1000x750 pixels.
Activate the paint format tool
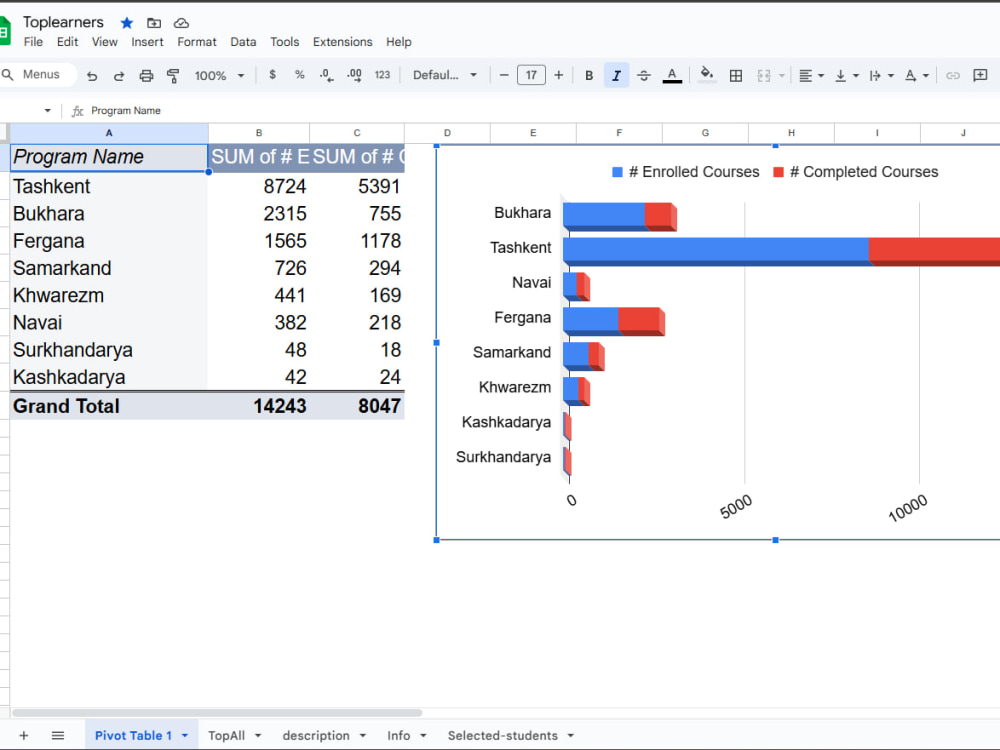[x=173, y=75]
